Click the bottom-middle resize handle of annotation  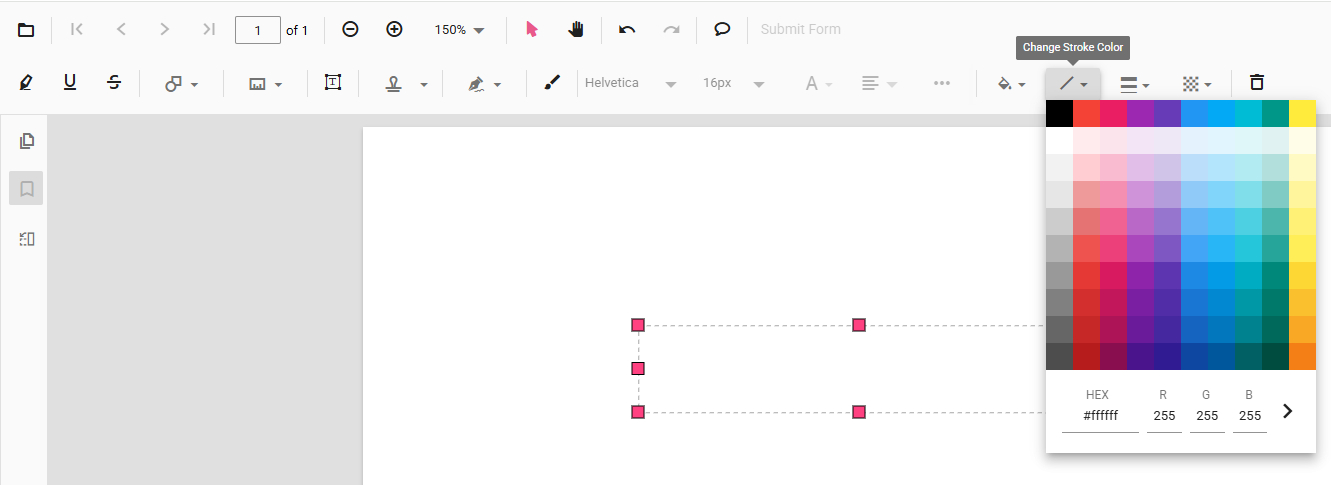click(x=859, y=412)
